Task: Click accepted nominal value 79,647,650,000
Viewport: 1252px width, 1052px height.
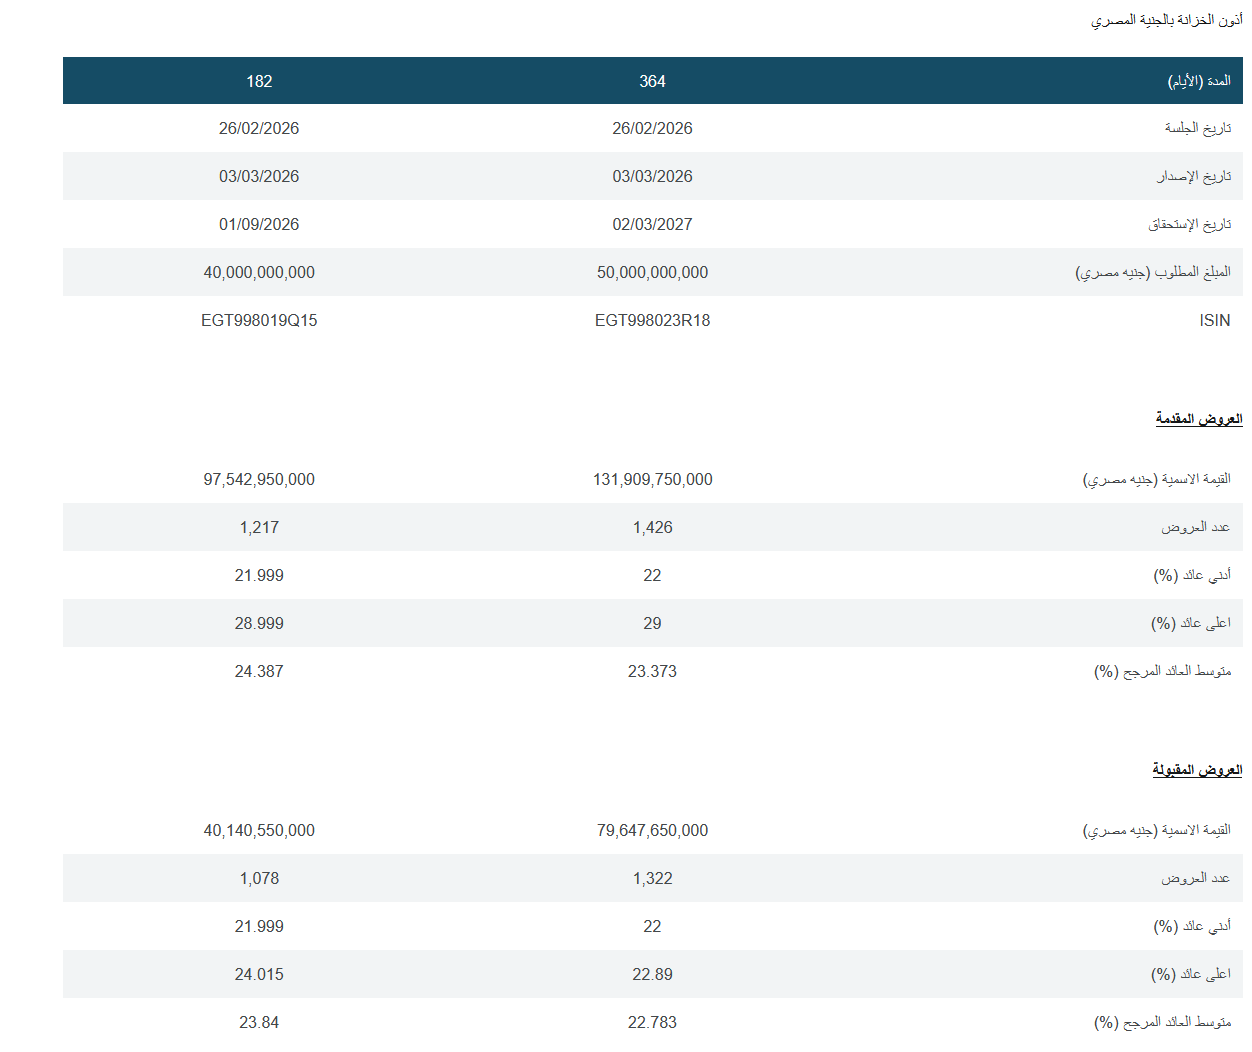Action: pos(652,830)
